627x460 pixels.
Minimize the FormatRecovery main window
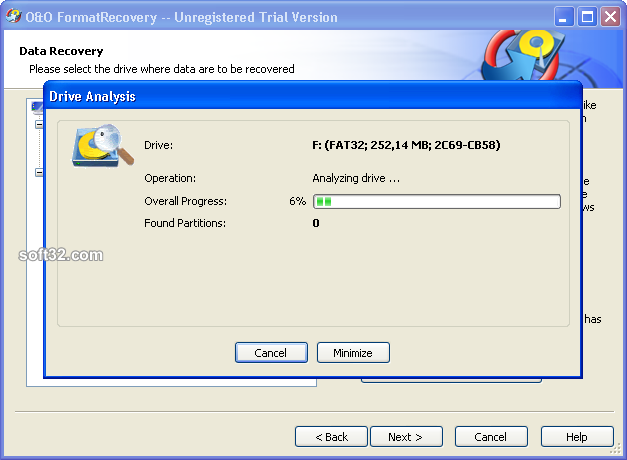564,17
